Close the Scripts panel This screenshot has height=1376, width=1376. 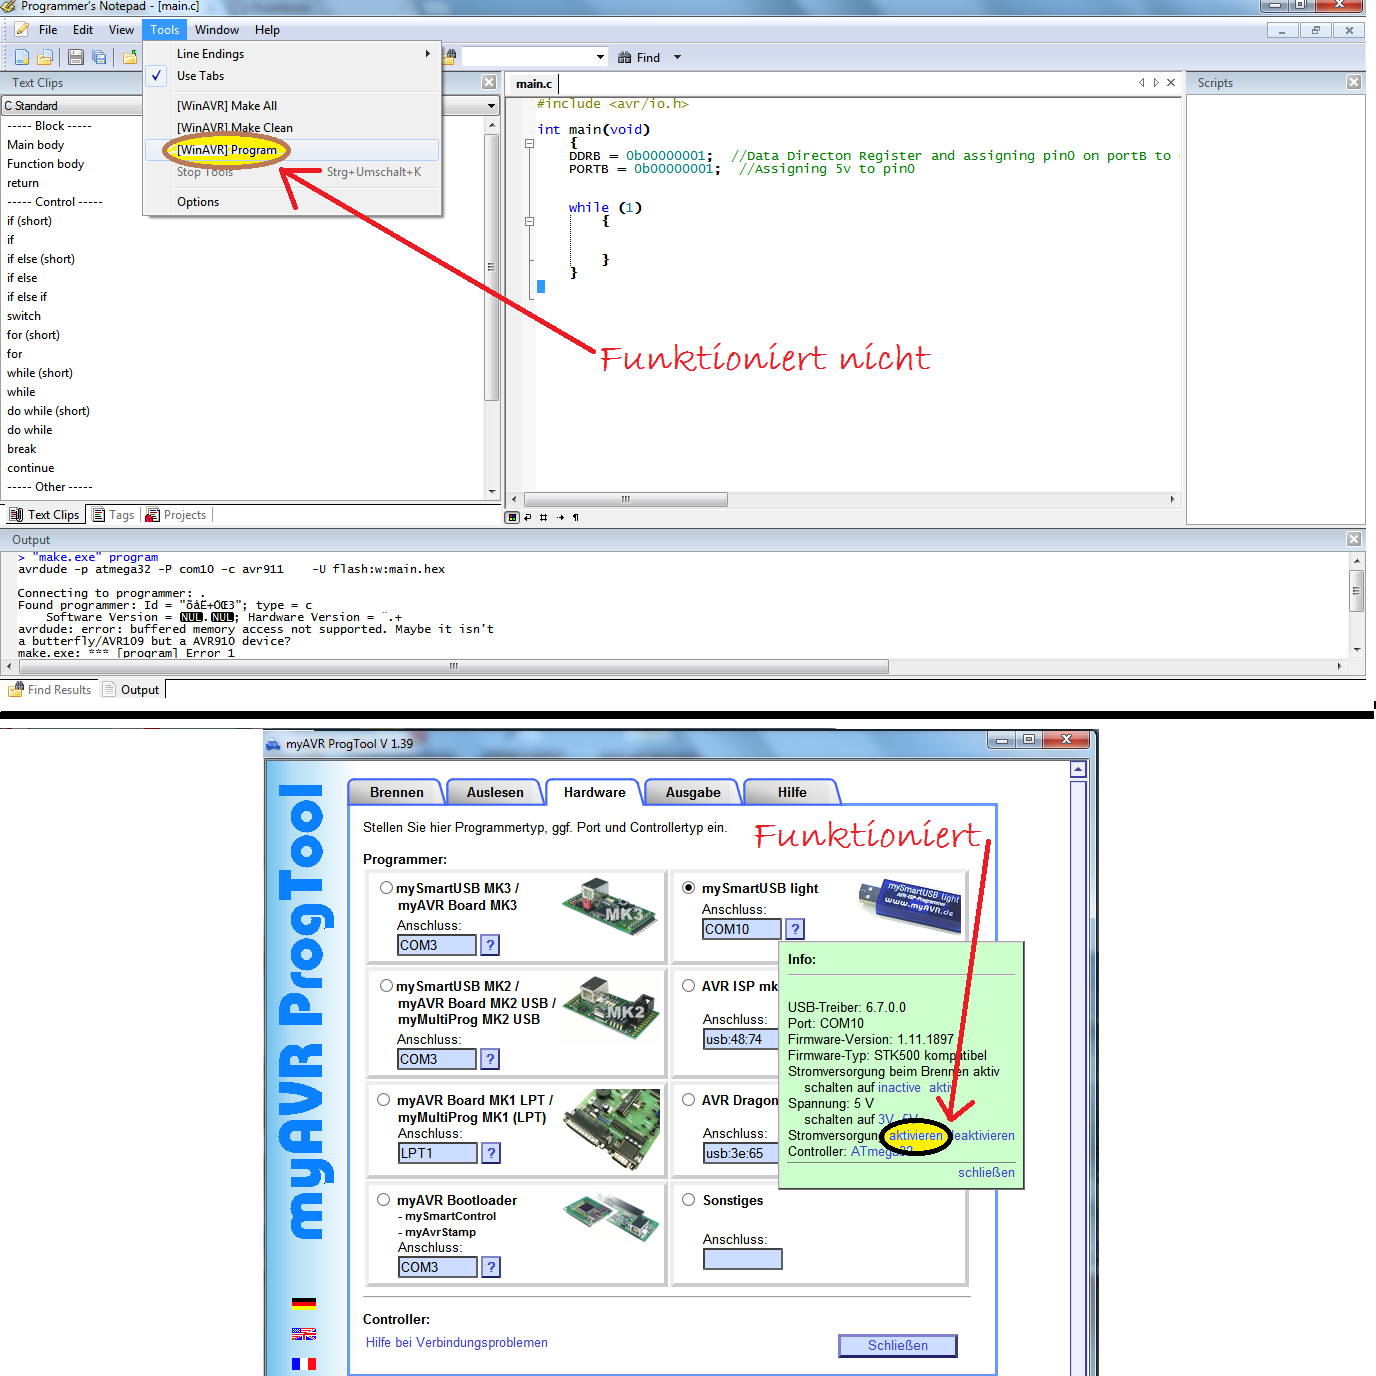(1354, 82)
